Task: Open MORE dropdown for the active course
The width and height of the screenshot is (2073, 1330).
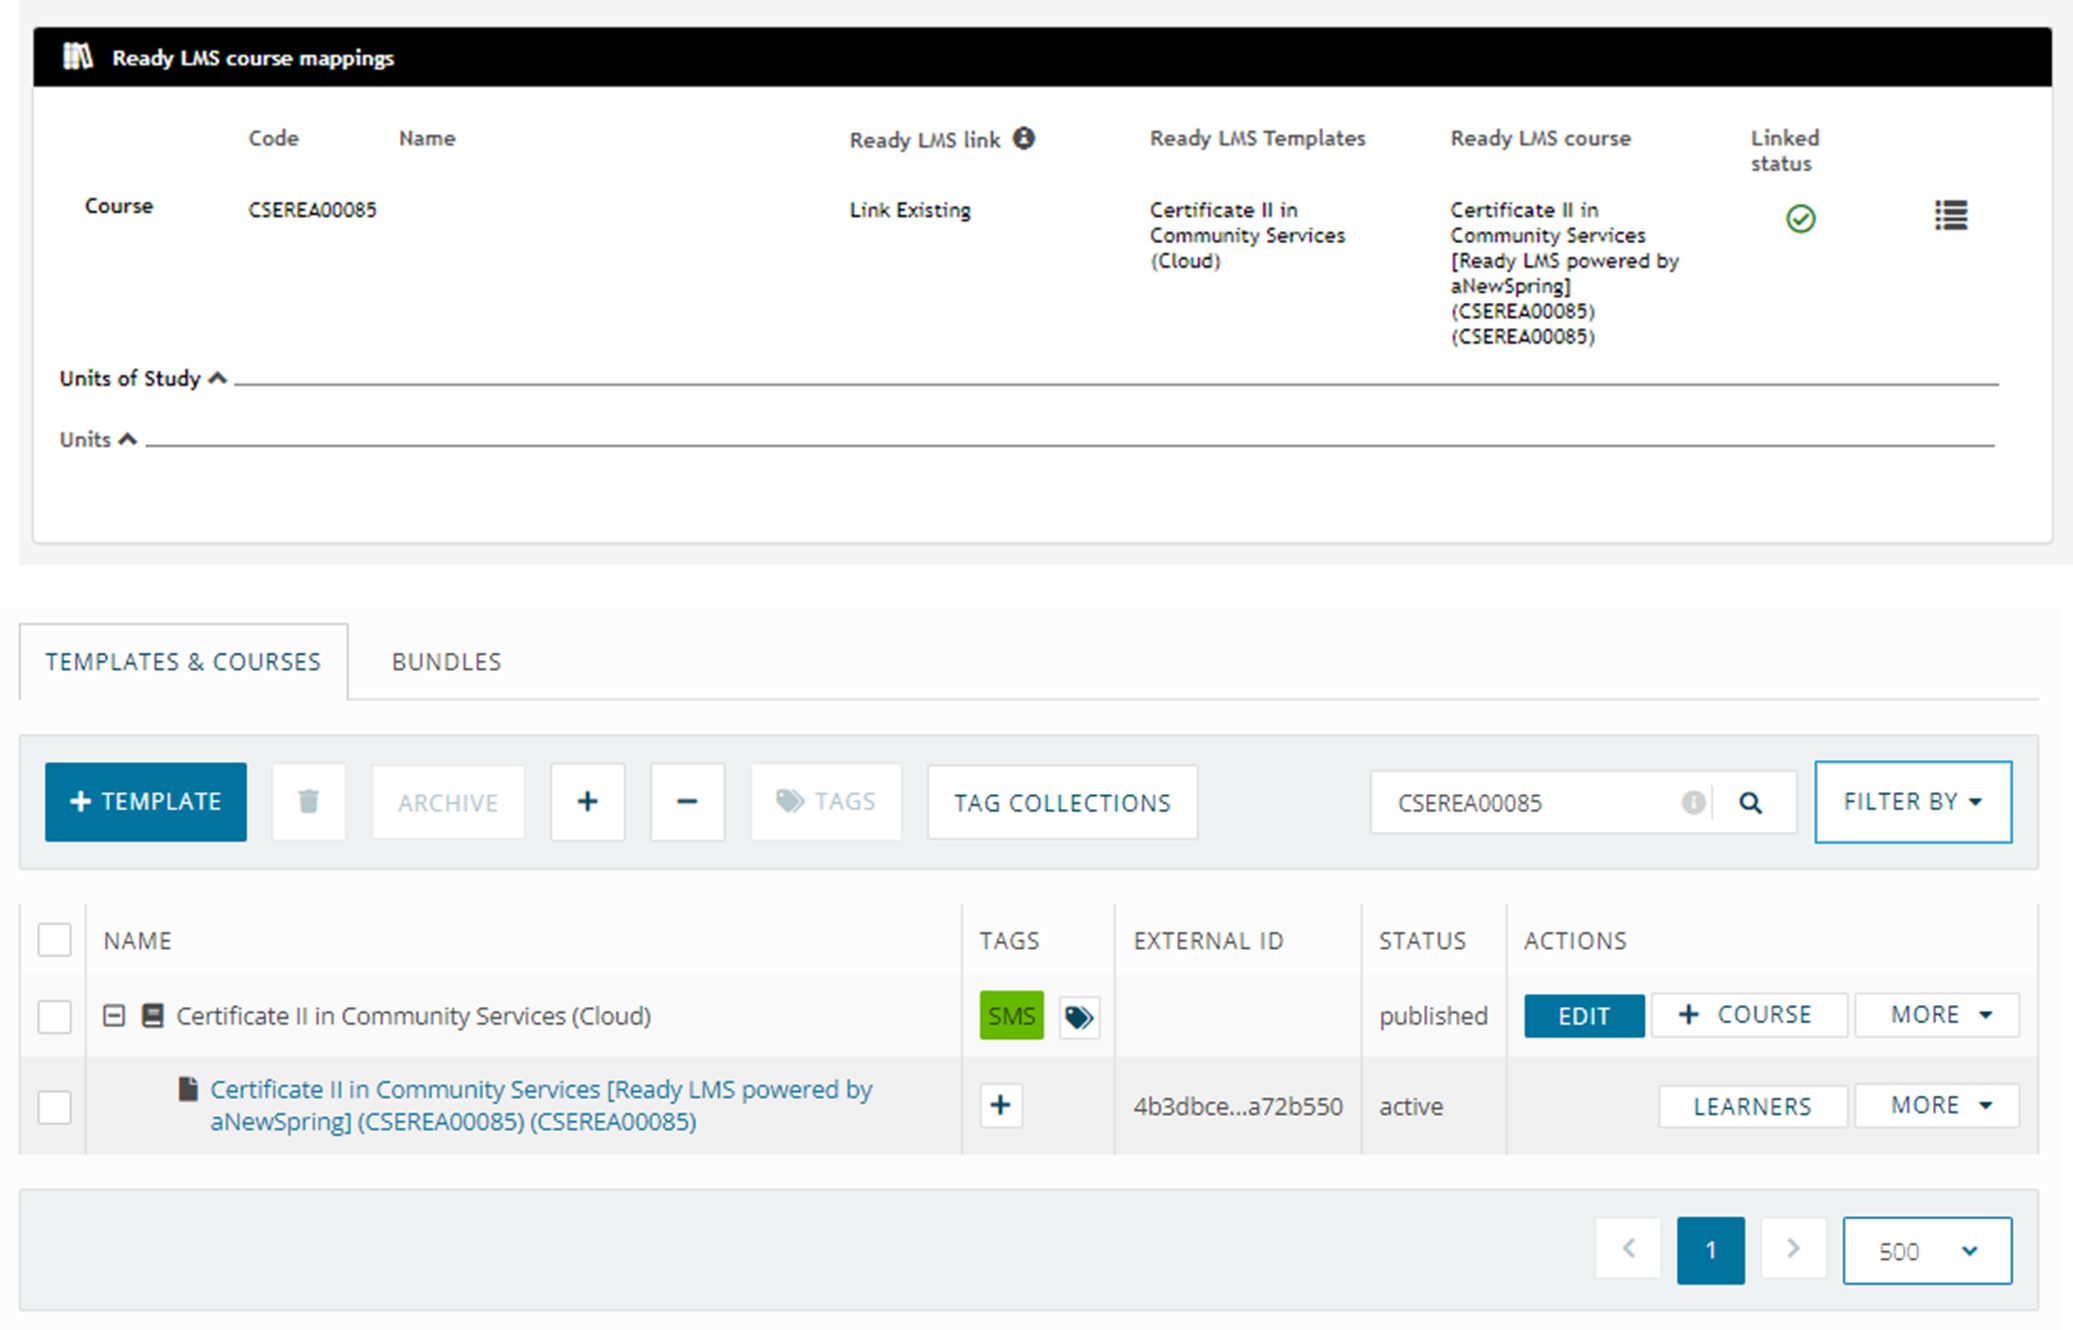Action: click(1937, 1106)
